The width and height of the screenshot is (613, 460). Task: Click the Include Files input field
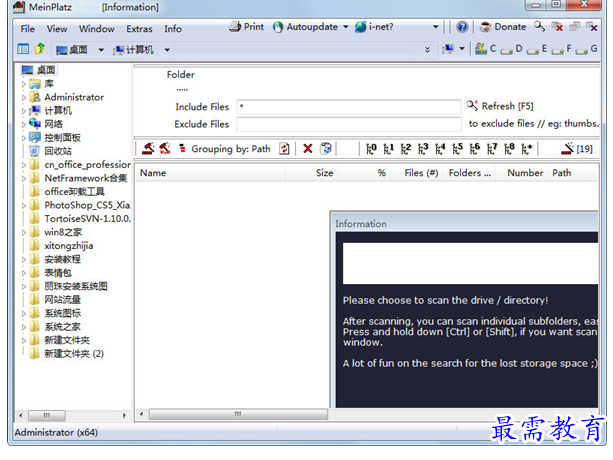click(349, 107)
